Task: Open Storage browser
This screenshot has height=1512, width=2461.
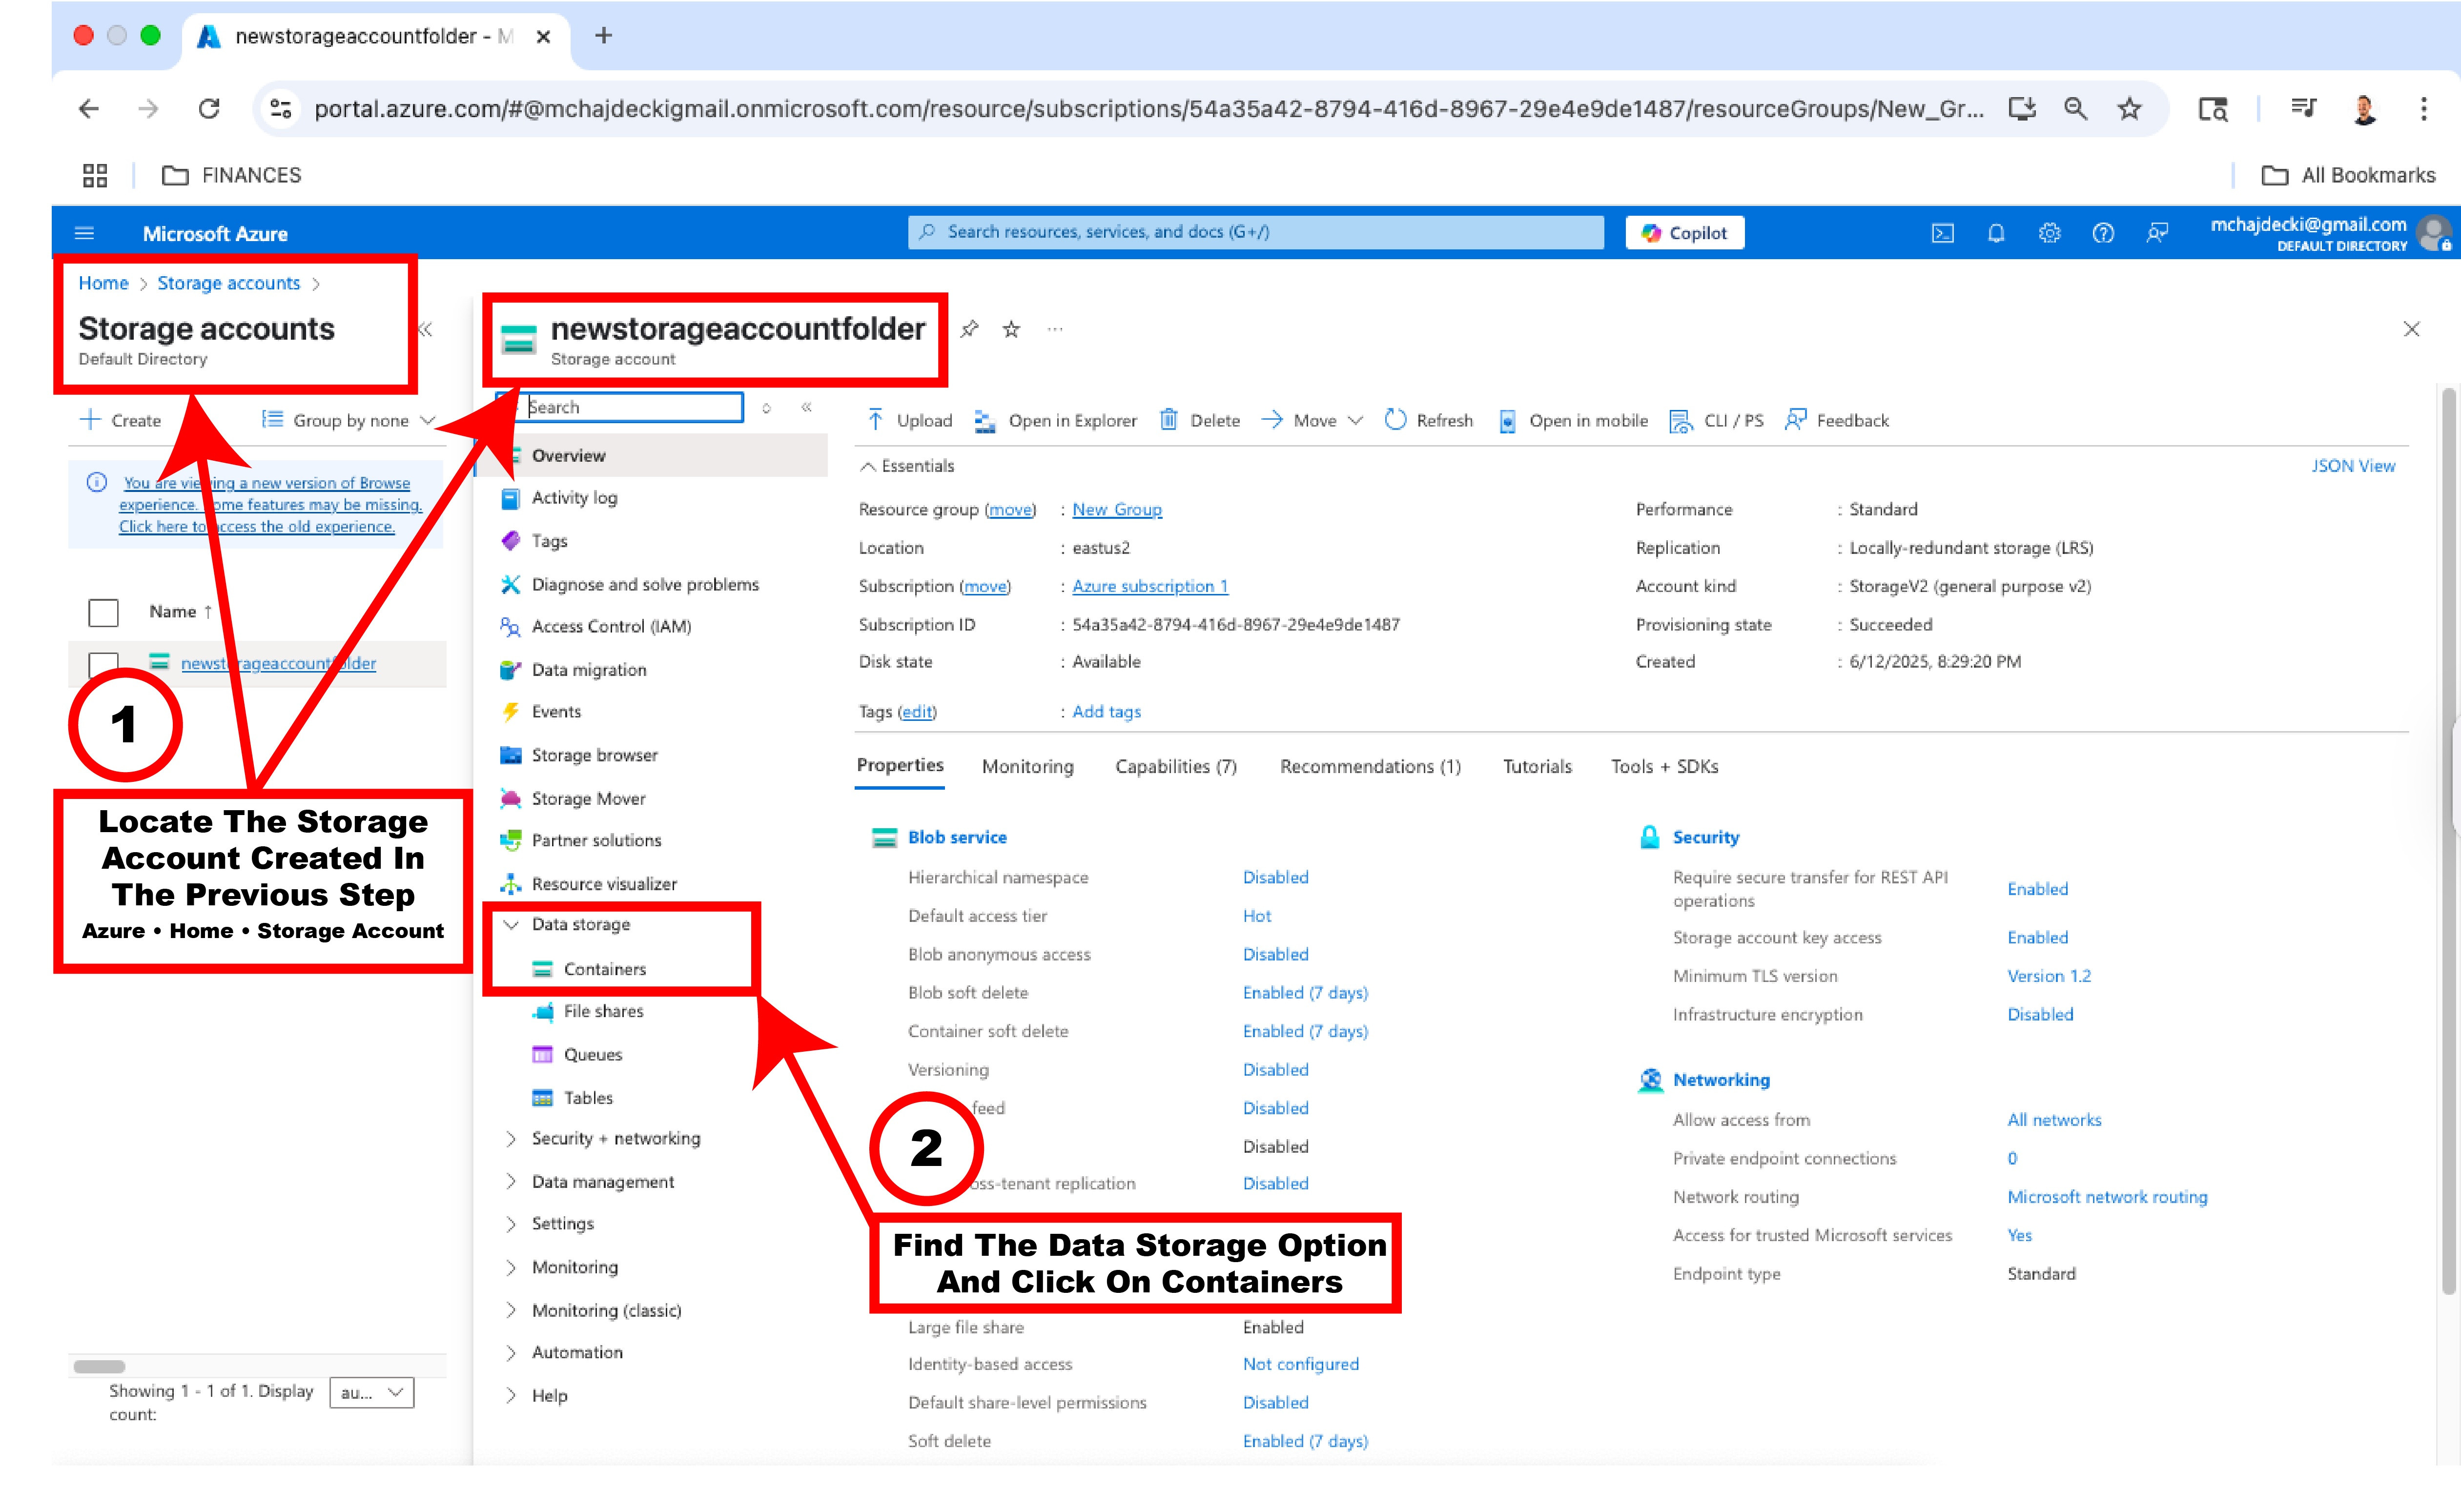Action: point(594,755)
